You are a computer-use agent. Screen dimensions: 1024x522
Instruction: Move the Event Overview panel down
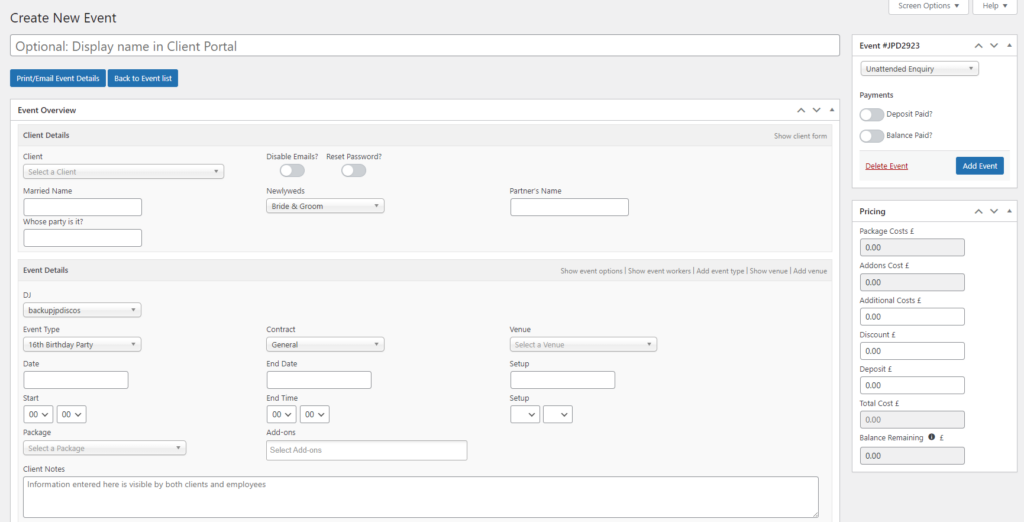(816, 110)
